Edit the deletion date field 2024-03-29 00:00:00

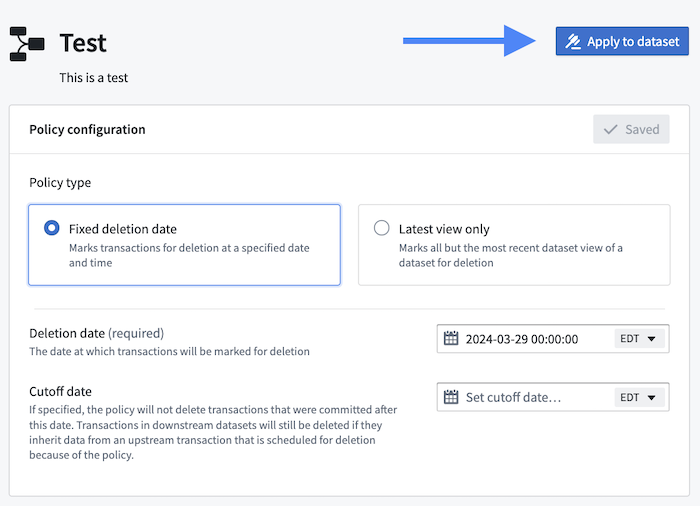click(x=522, y=339)
